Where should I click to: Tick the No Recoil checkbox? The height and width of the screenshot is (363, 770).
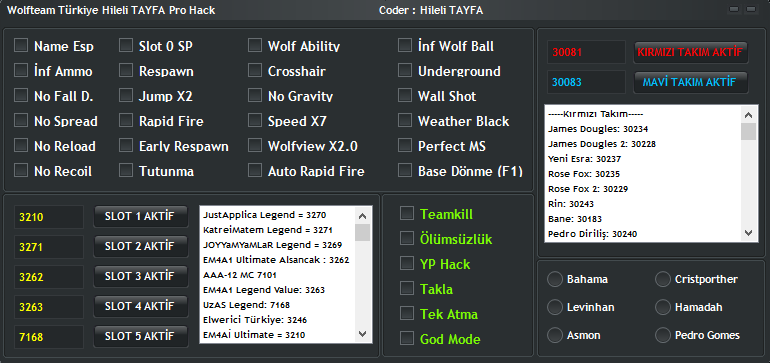pyautogui.click(x=21, y=171)
